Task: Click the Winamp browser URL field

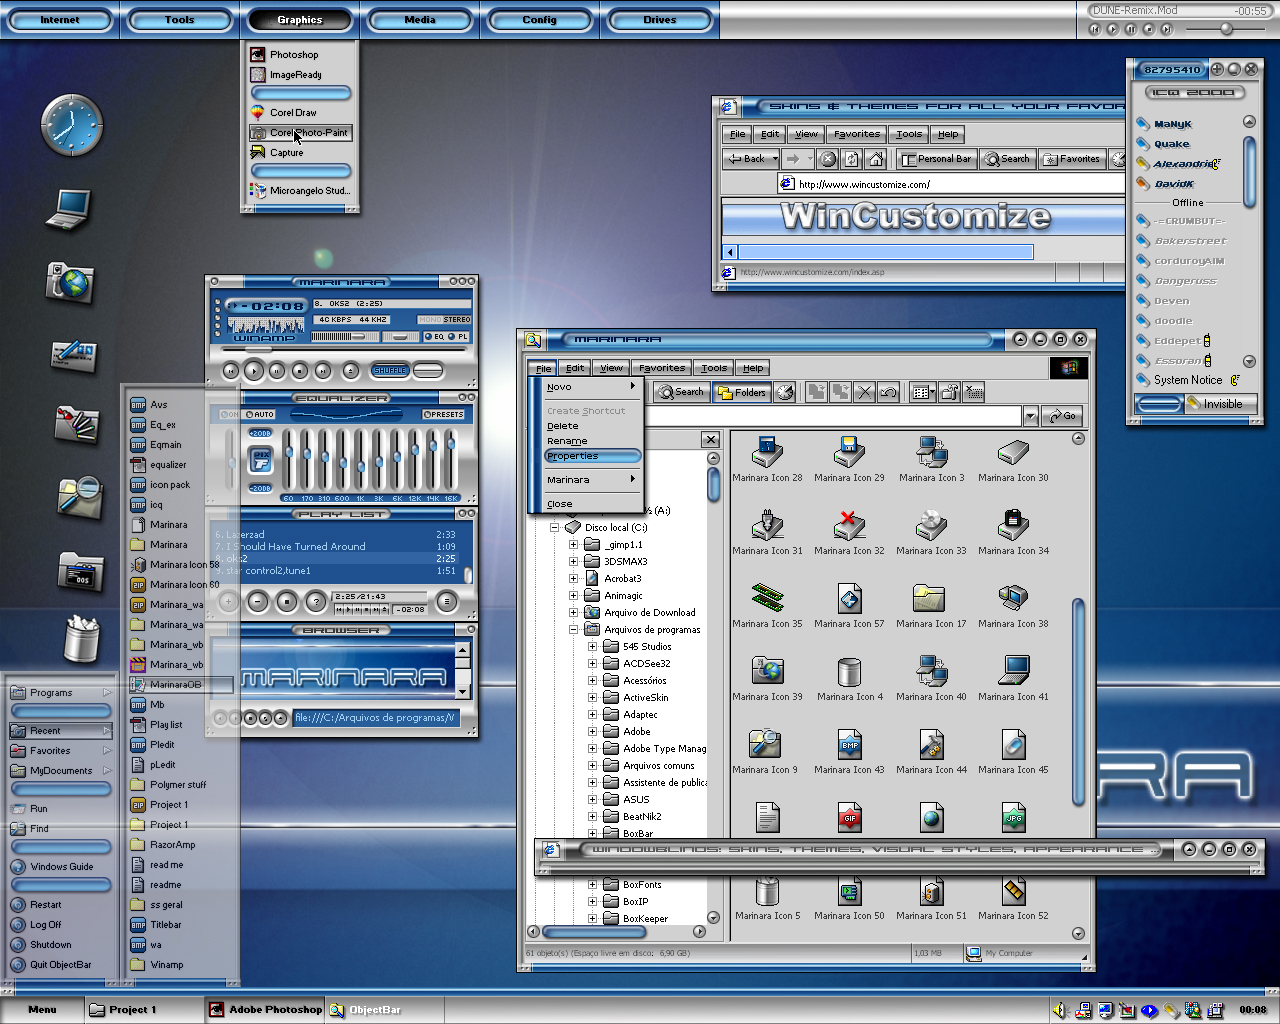Action: [376, 717]
